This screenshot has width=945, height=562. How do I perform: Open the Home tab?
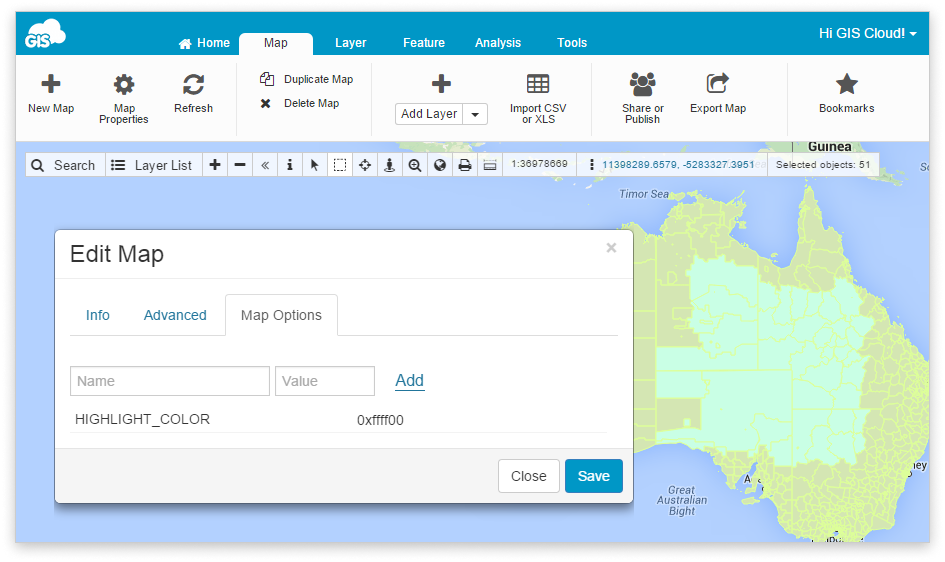coord(204,43)
